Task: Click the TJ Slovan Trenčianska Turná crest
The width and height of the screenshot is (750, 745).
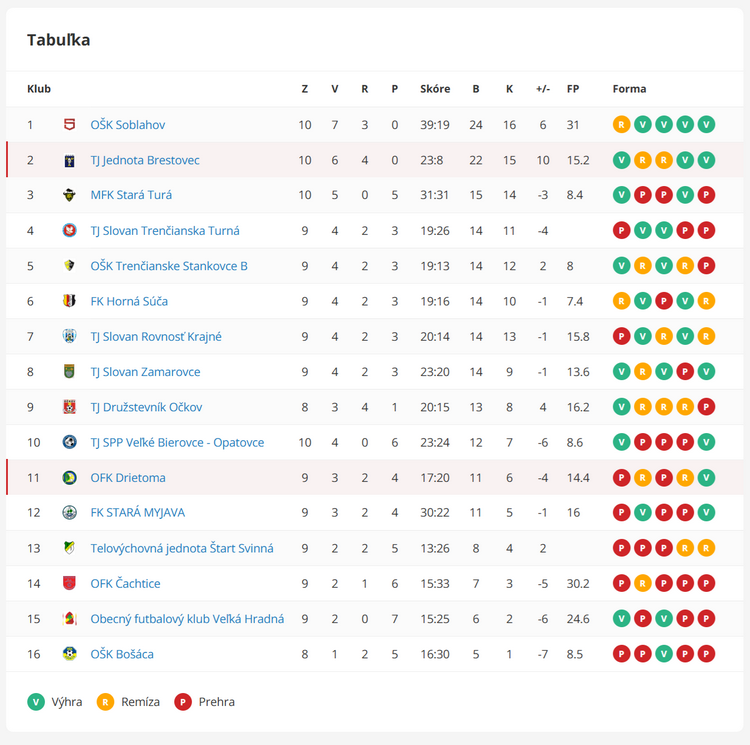Action: click(69, 231)
